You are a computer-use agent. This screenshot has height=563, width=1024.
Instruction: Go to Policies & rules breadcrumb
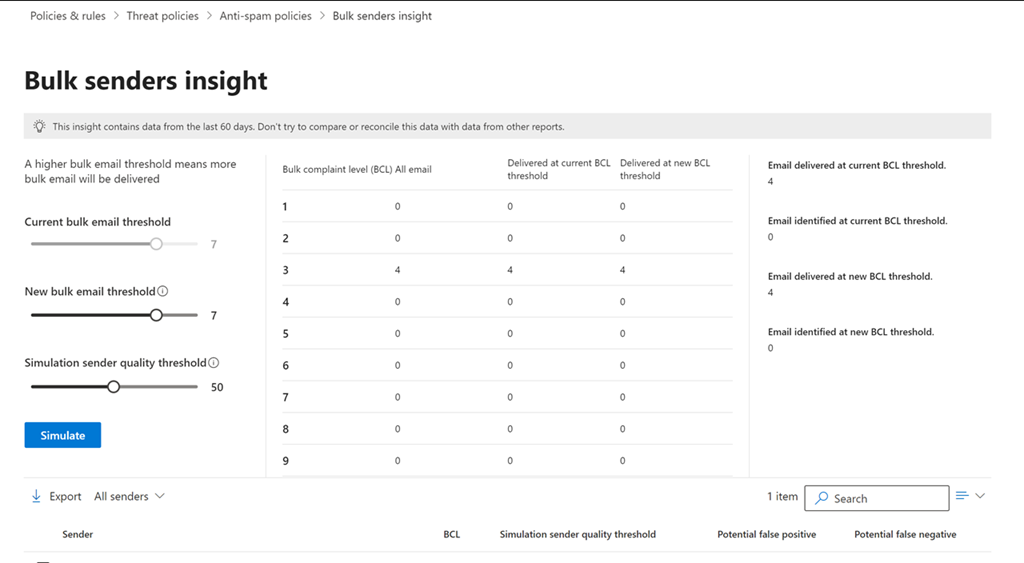[x=68, y=16]
